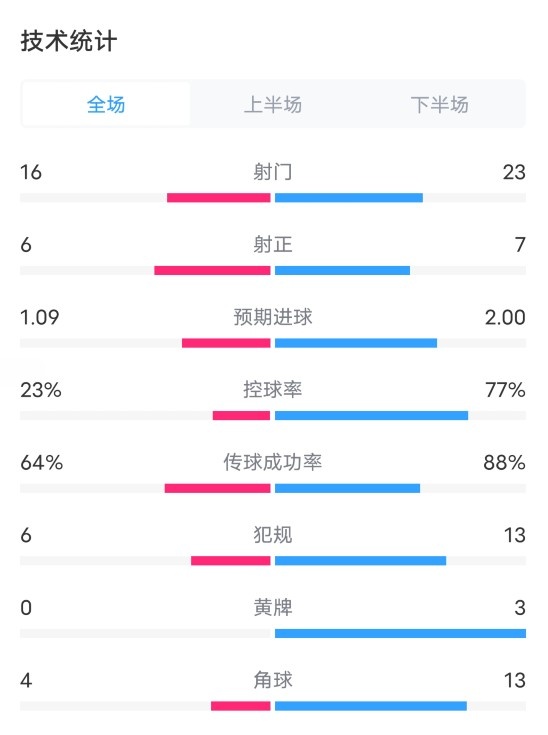Select the 控球率 label
The image size is (548, 735).
pyautogui.click(x=273, y=390)
